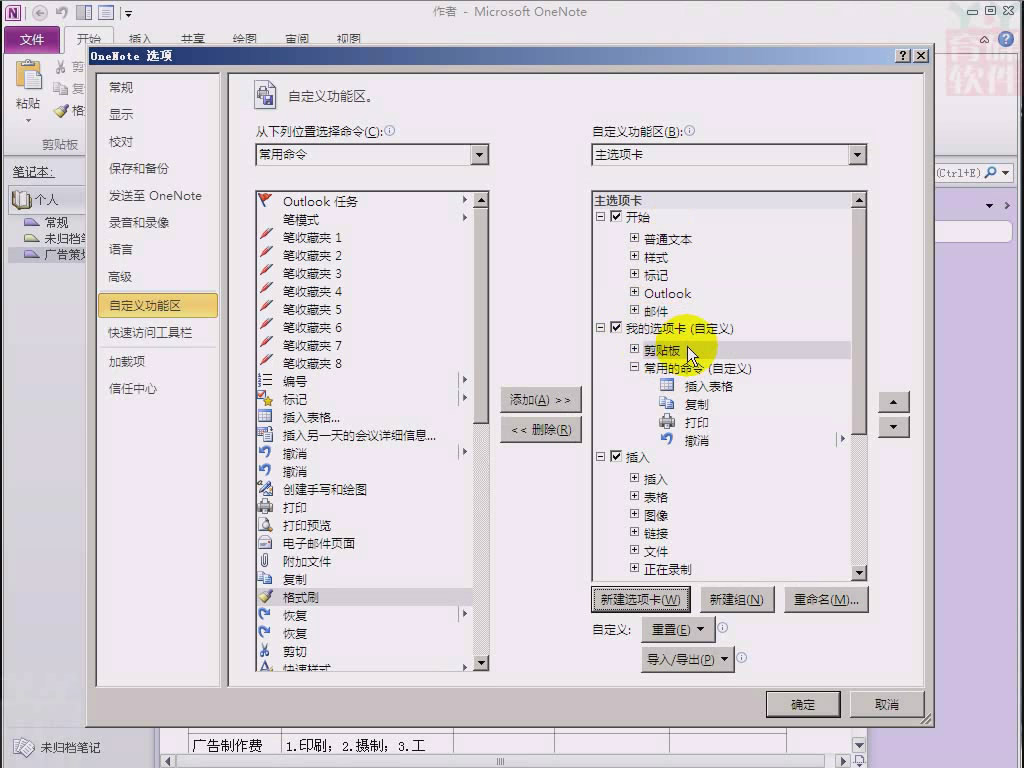Select the 笔收藏夹 1 pen icon
Image resolution: width=1024 pixels, height=768 pixels.
coord(266,236)
